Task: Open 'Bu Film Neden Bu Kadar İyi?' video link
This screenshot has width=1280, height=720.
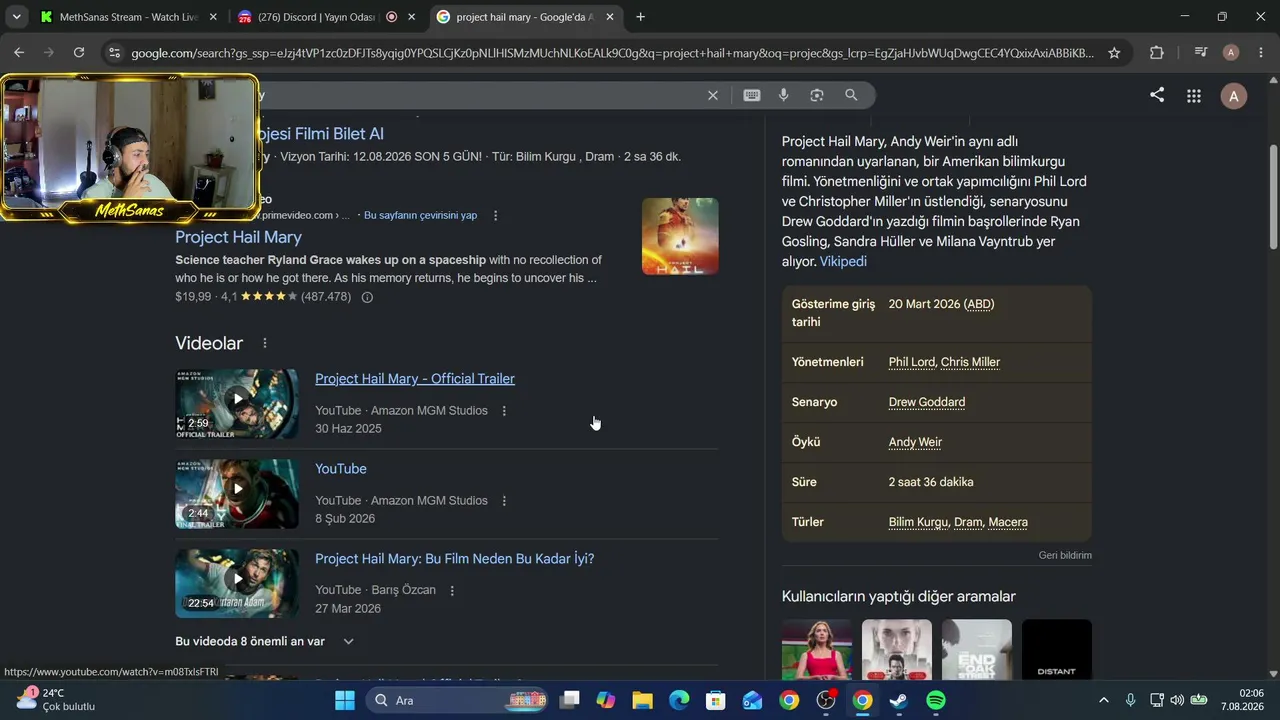Action: 455,559
